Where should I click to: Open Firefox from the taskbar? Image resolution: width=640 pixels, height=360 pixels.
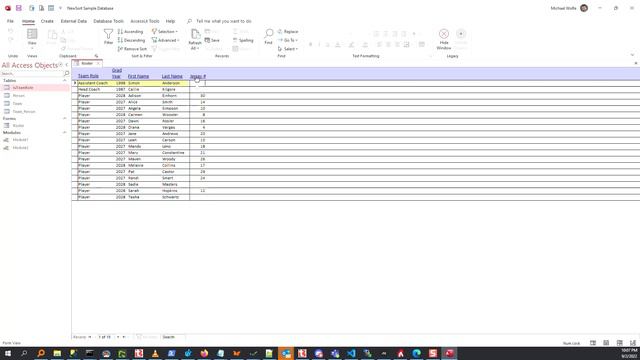pos(204,353)
